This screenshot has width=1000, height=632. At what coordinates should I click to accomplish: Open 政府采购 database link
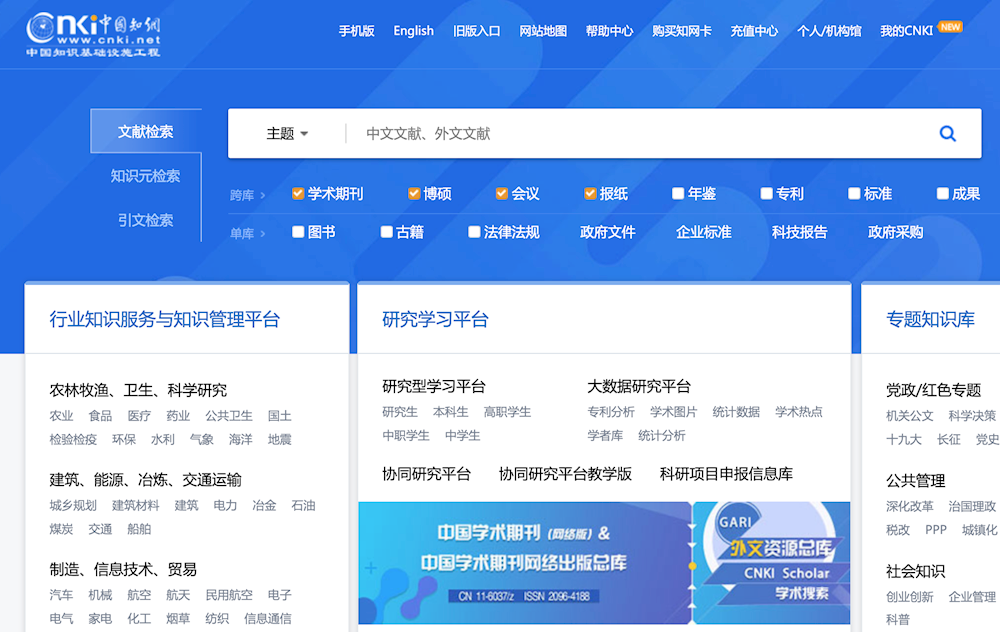895,232
